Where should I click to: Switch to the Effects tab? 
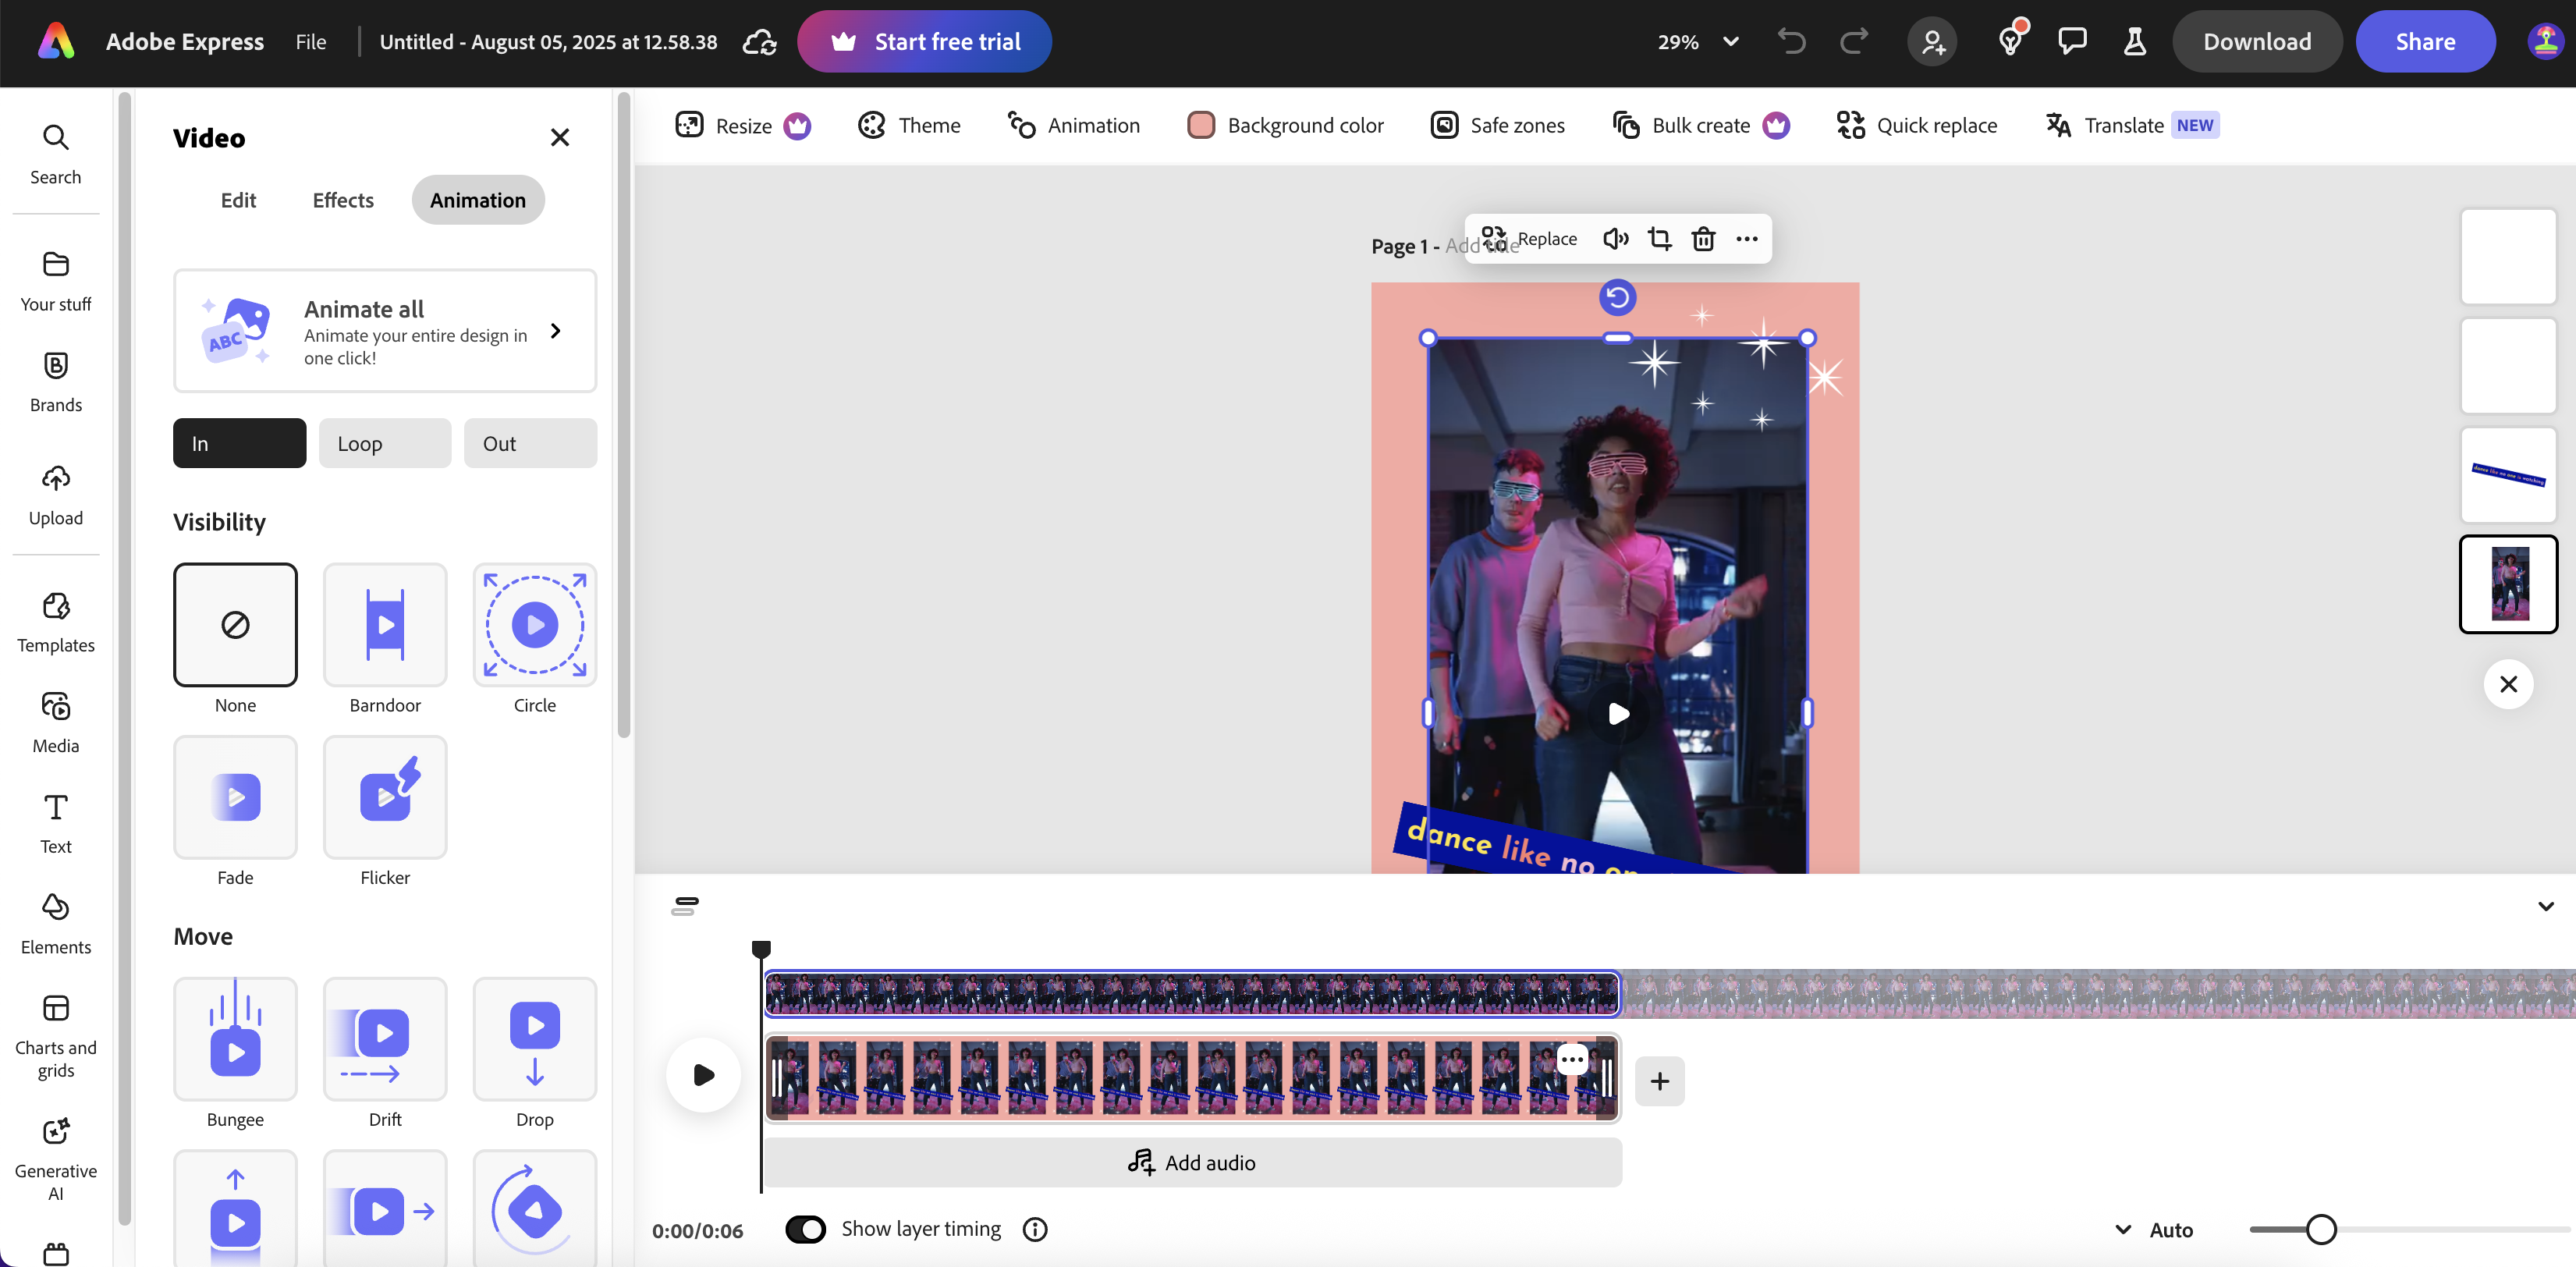tap(342, 200)
